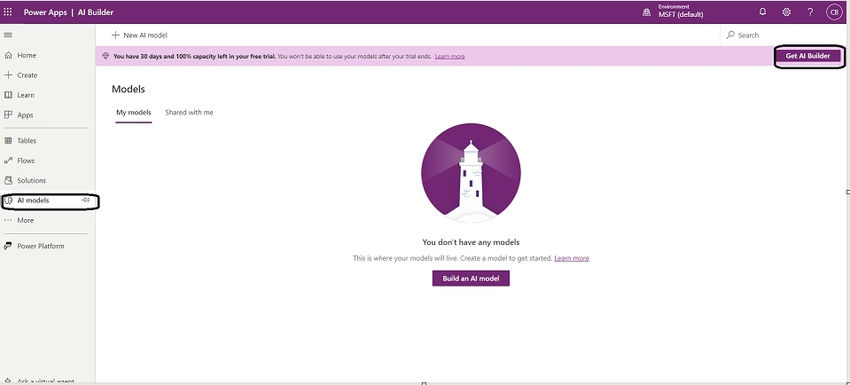Switch to My models tab
Image resolution: width=850 pixels, height=385 pixels.
pos(133,112)
